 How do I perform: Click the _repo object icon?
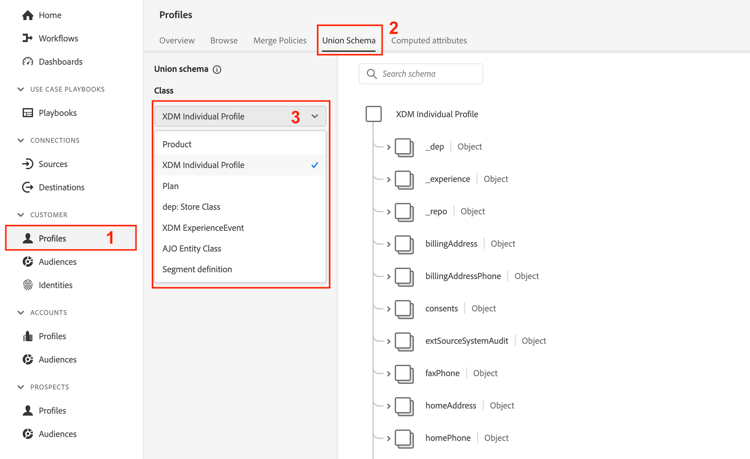point(404,212)
